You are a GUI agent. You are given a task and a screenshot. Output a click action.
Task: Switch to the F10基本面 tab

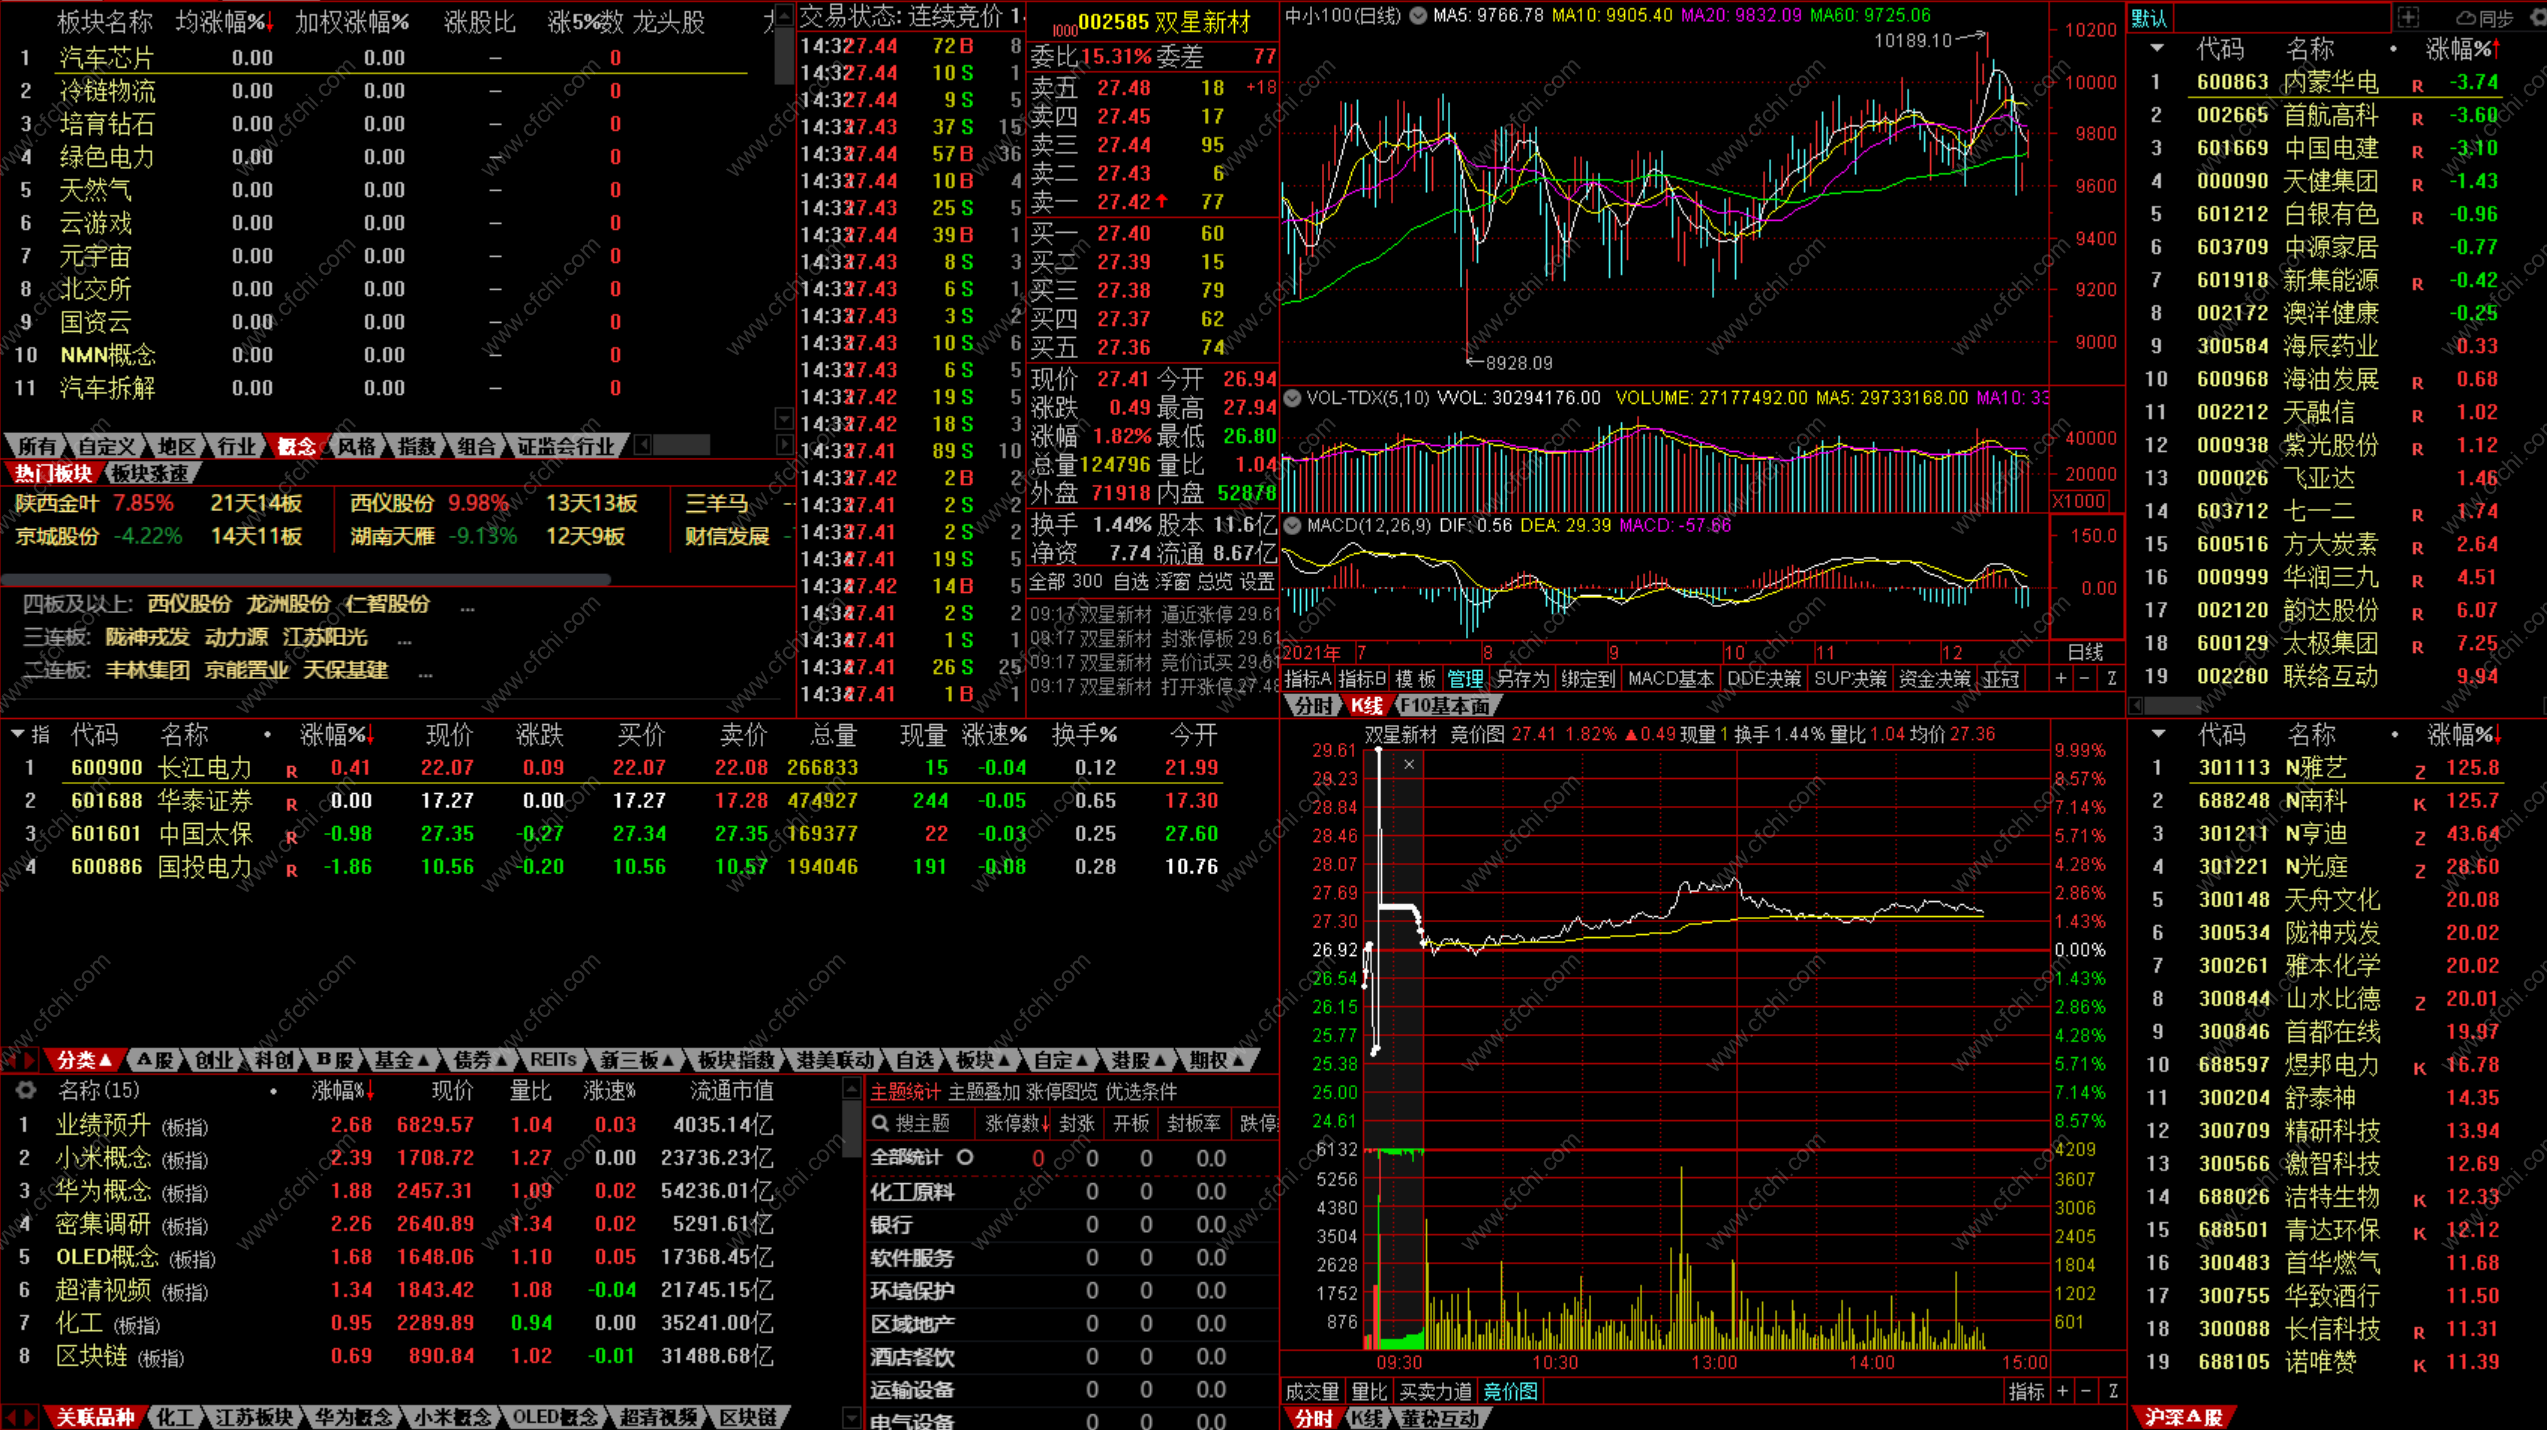[x=1445, y=706]
